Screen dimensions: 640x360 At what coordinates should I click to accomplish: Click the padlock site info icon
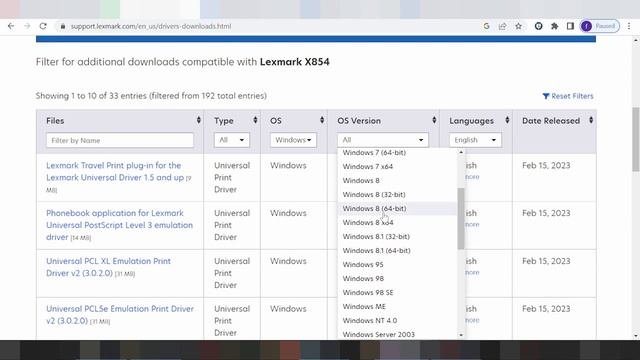tap(62, 26)
